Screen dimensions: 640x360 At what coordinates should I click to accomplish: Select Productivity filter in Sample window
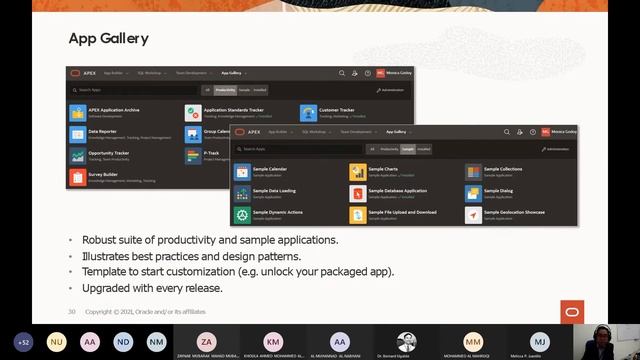click(x=389, y=149)
